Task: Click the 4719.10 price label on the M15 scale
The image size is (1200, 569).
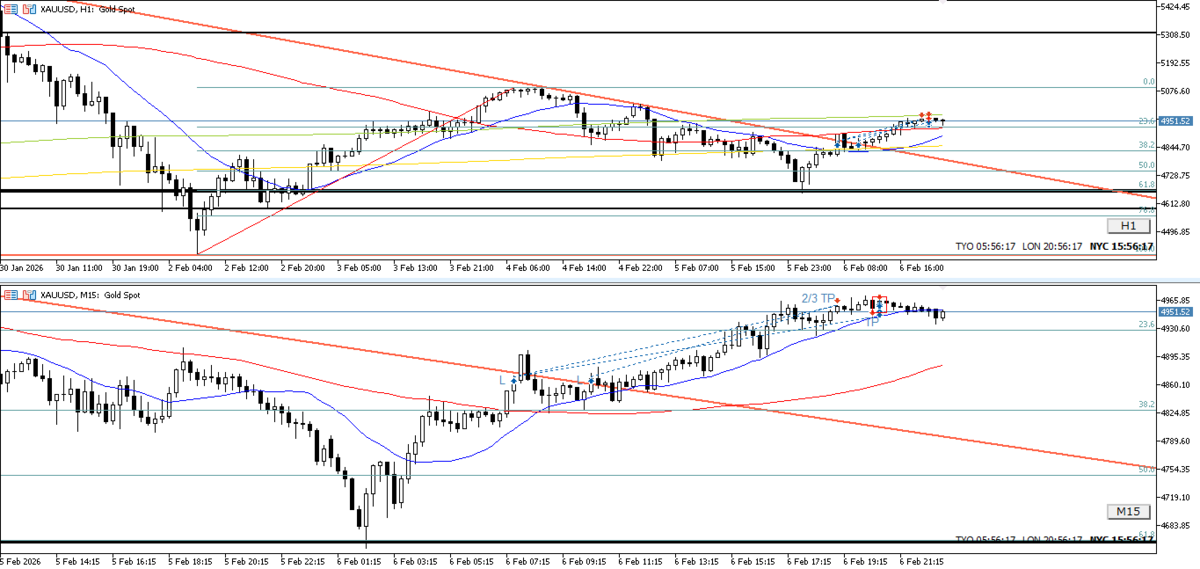Action: 1177,497
